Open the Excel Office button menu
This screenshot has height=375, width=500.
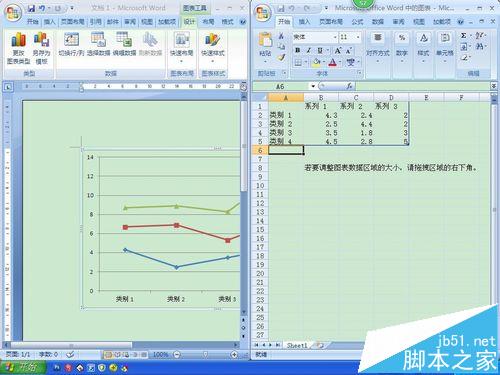coord(263,12)
